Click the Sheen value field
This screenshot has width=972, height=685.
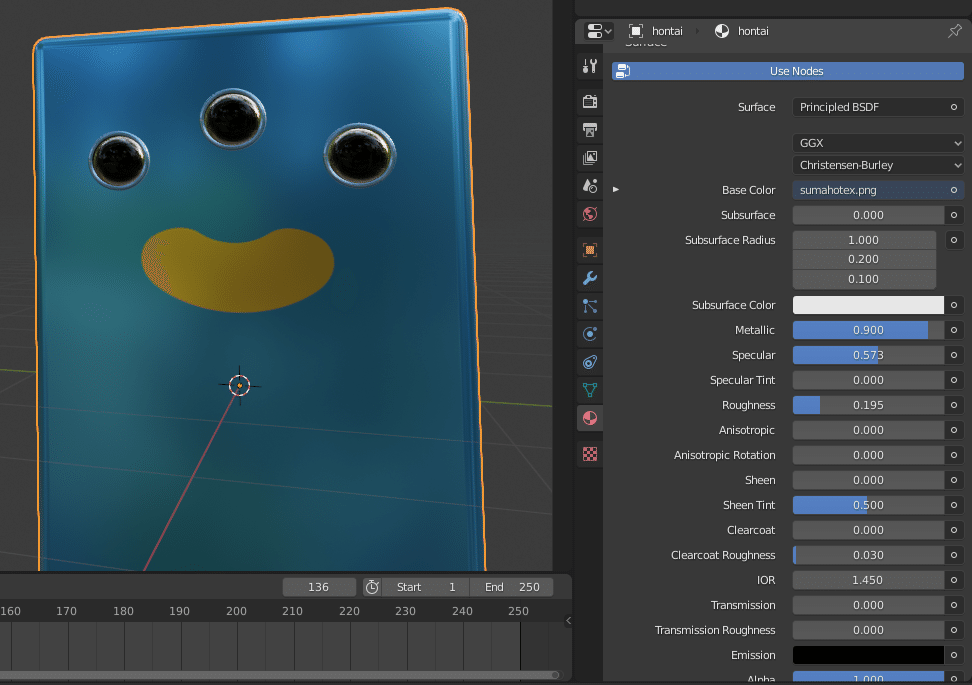pyautogui.click(x=868, y=480)
